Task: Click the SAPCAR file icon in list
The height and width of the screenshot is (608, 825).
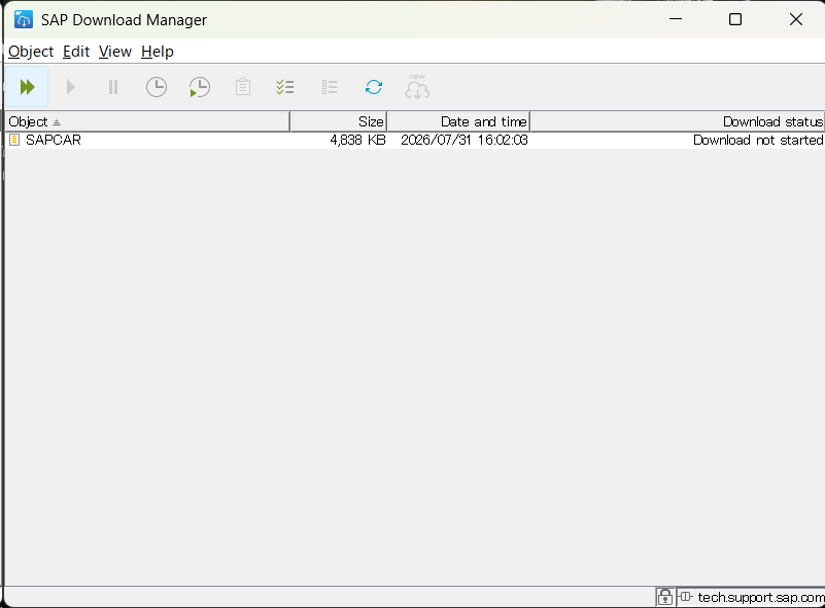Action: tap(15, 140)
